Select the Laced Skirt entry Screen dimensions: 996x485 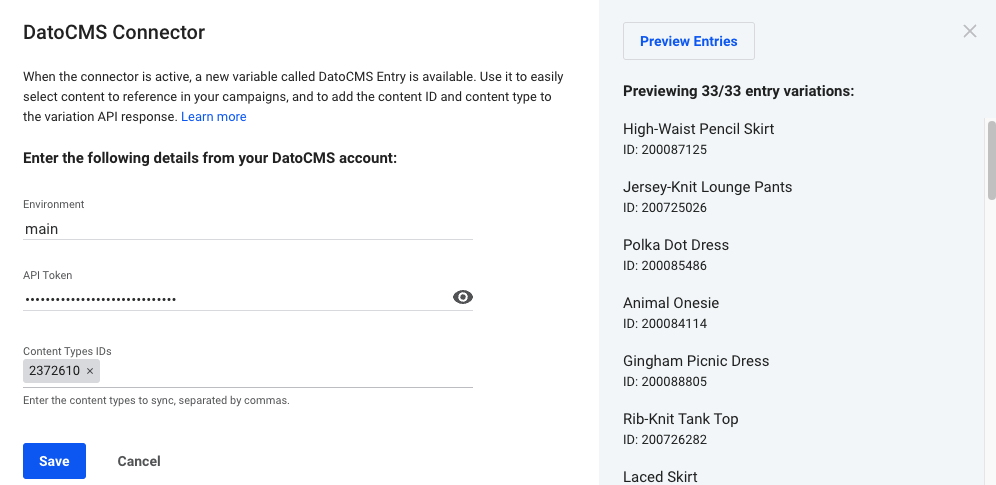[660, 477]
